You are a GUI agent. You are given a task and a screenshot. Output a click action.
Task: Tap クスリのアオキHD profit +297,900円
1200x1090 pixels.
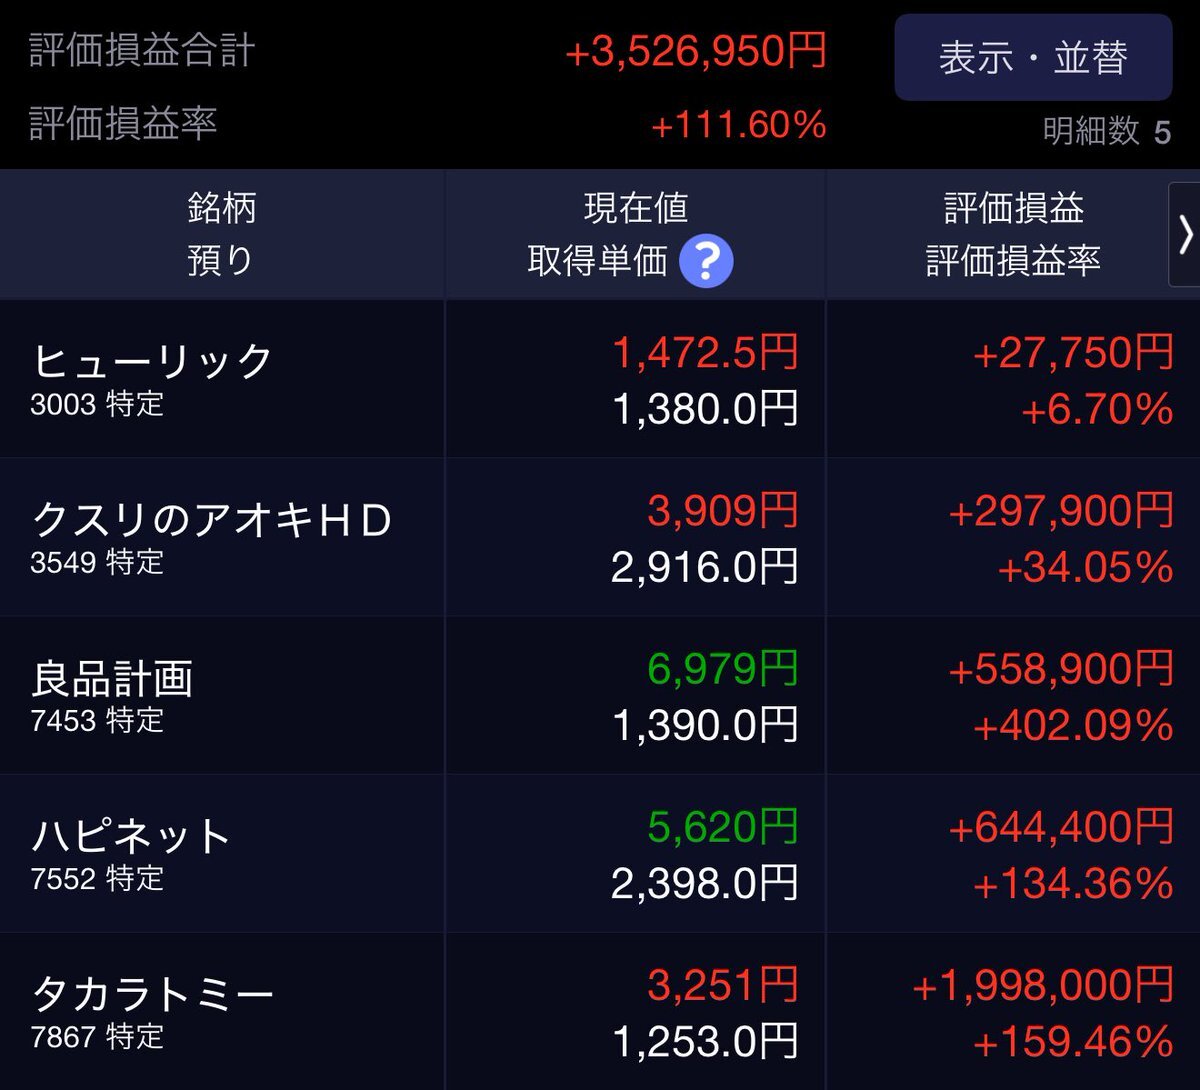(1061, 511)
